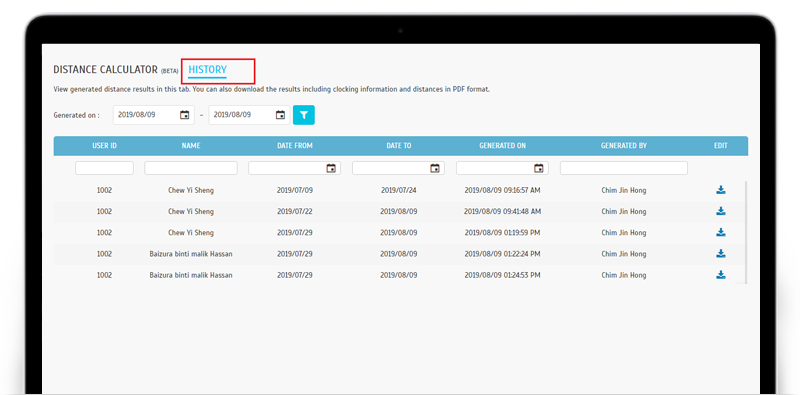800x395 pixels.
Task: Click the Generated By filter field
Action: coord(623,168)
